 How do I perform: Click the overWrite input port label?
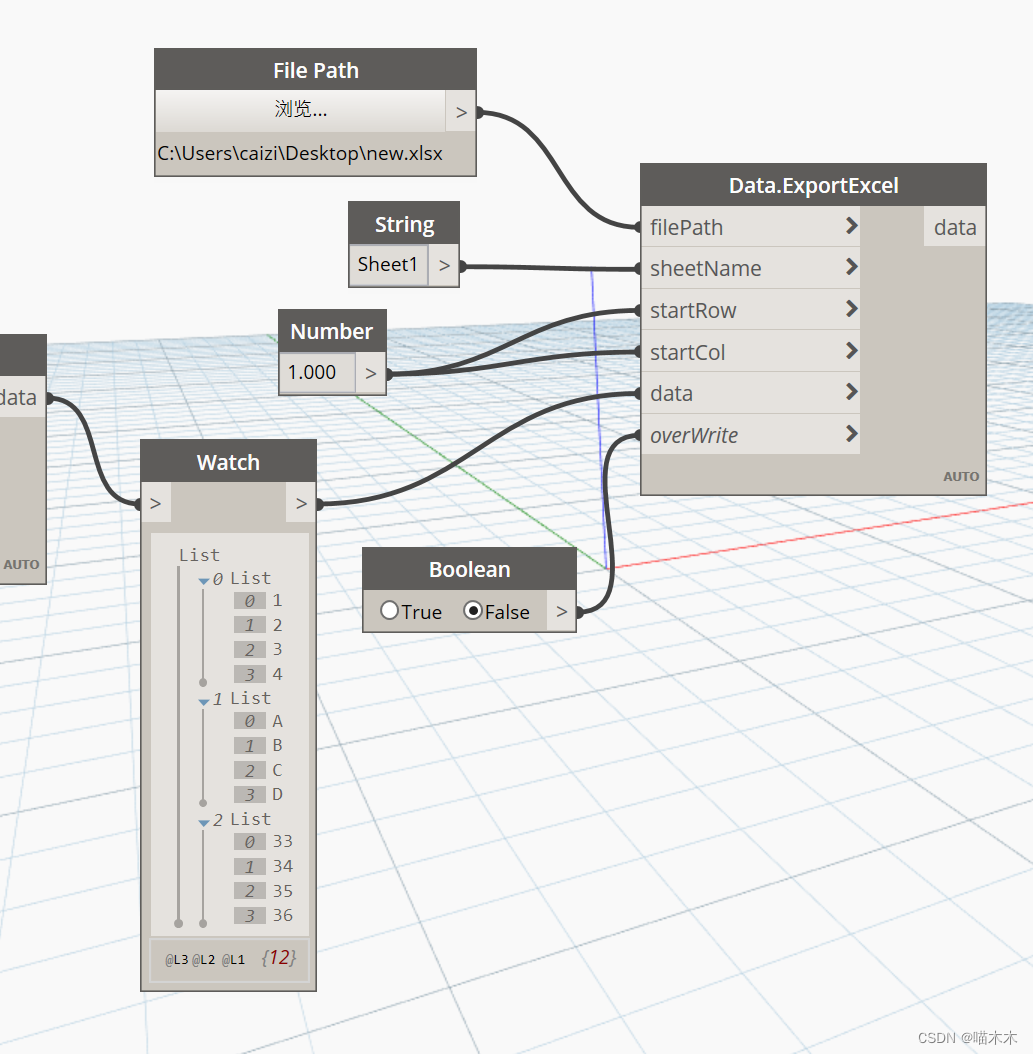coord(694,436)
